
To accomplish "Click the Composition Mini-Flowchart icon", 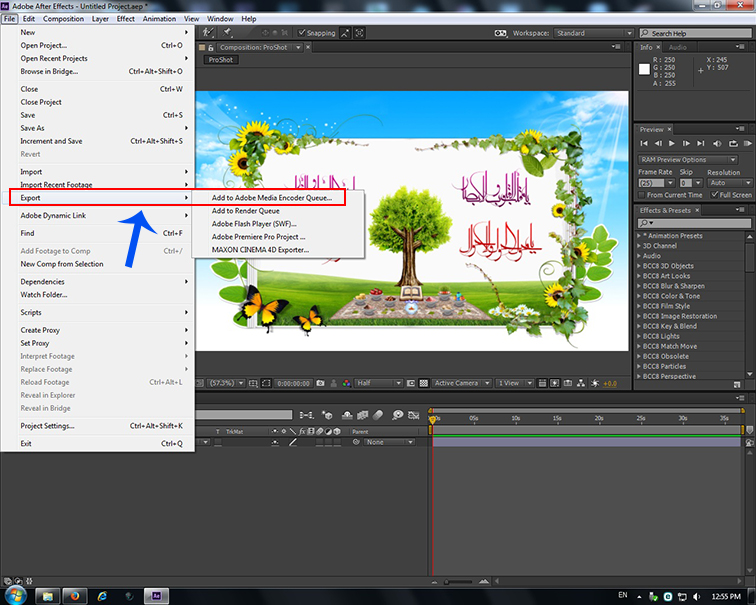I will [x=306, y=415].
